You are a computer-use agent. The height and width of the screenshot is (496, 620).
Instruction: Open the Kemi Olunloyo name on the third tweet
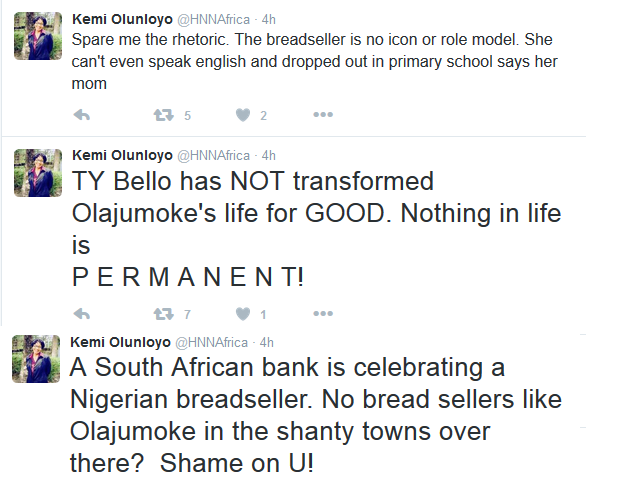tap(122, 342)
